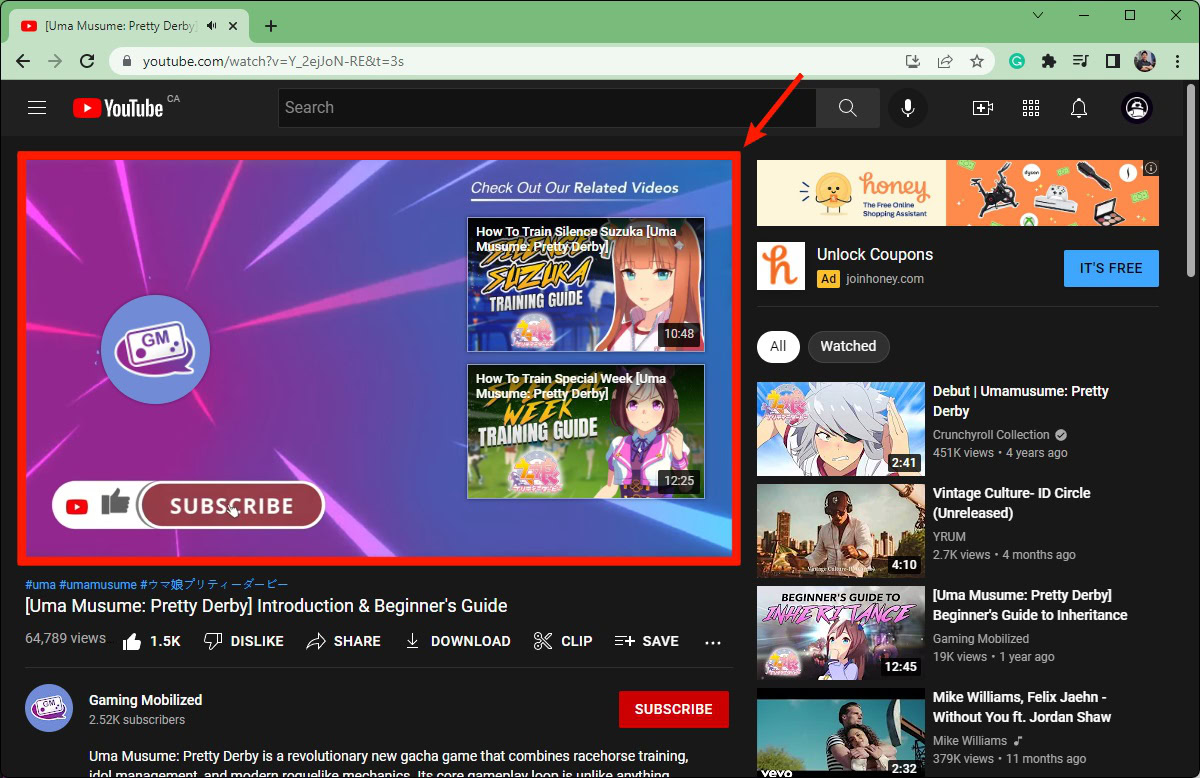Click the #umamusume hashtag link

tap(97, 584)
